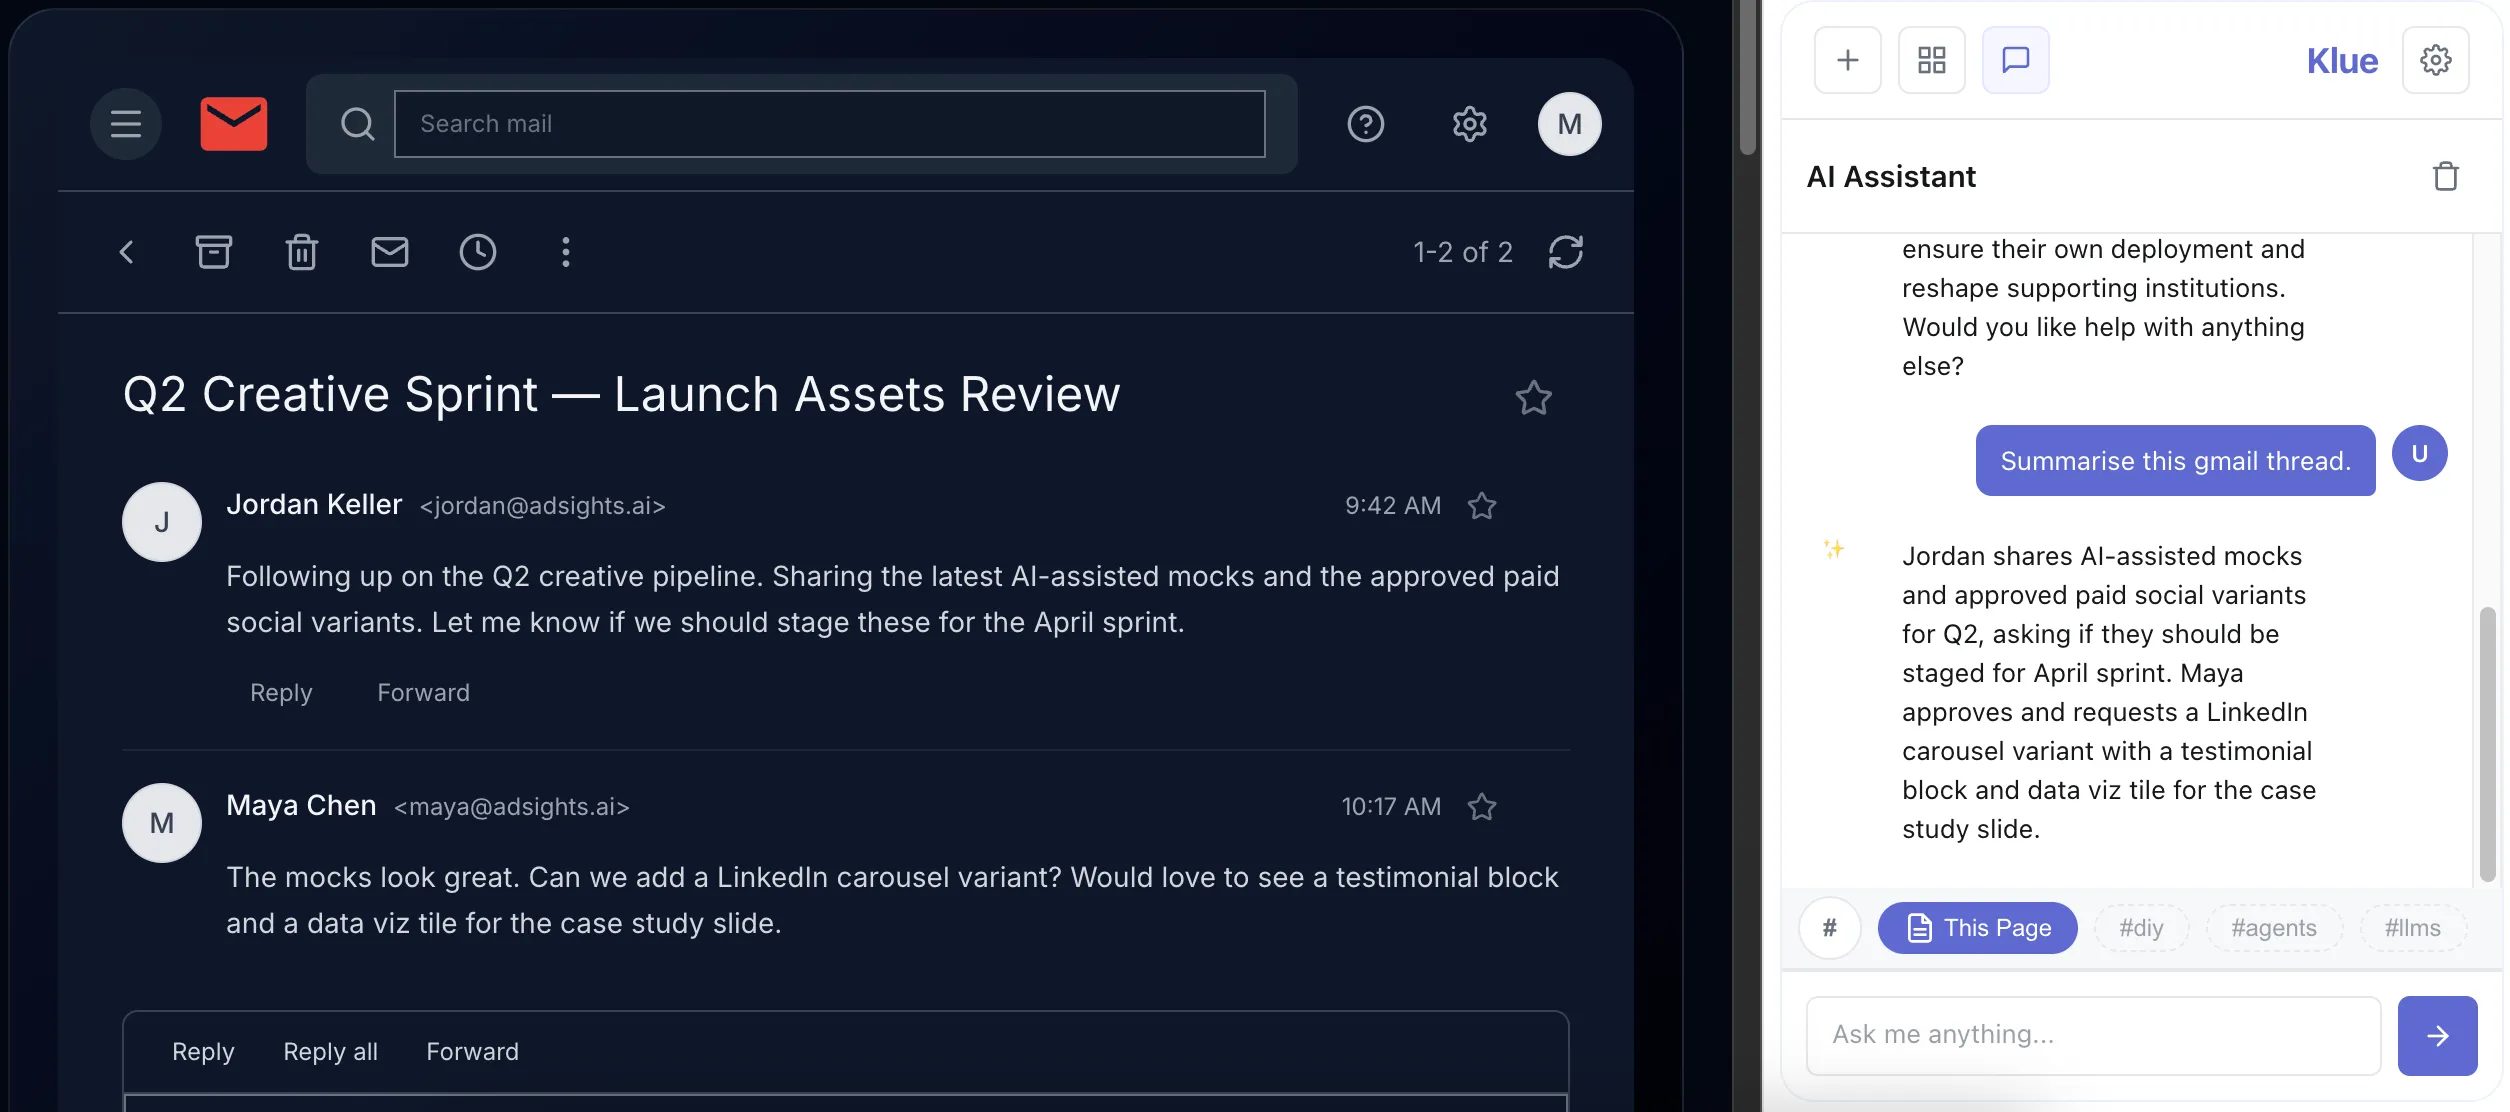Select the #agents tag chip

click(x=2273, y=928)
